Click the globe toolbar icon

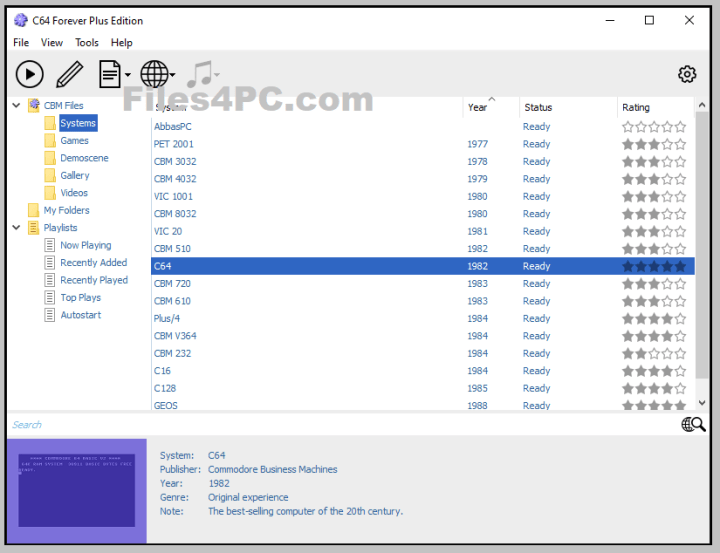pyautogui.click(x=154, y=74)
